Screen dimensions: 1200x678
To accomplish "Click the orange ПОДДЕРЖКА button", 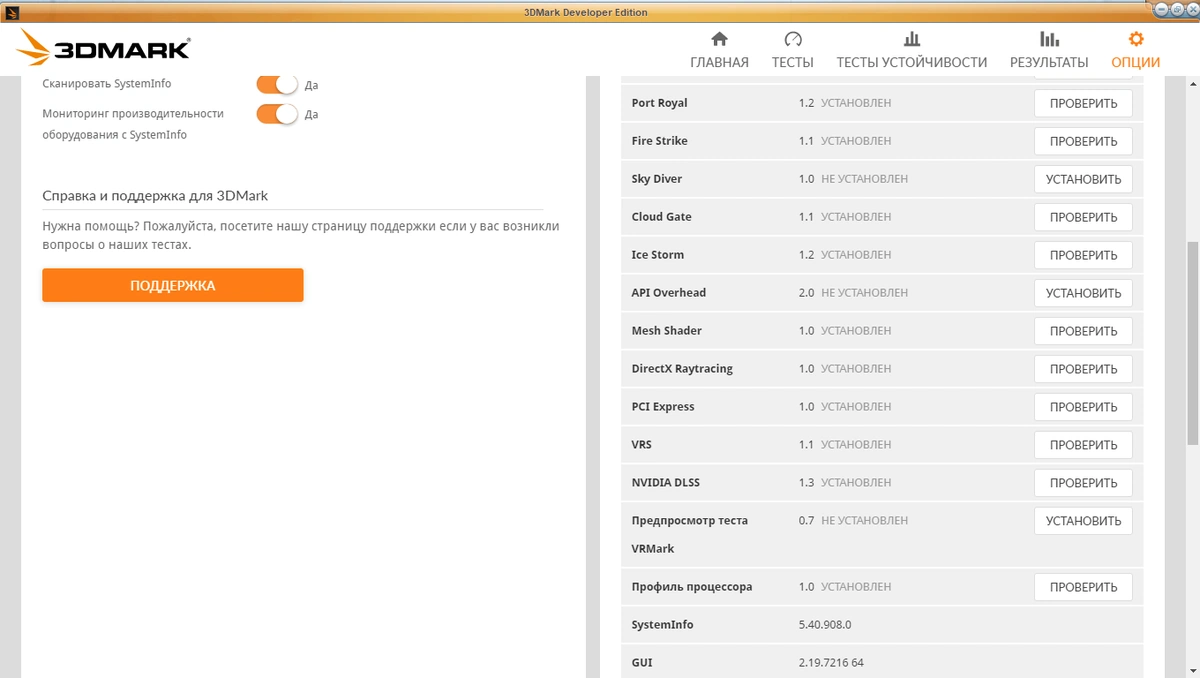I will 172,285.
